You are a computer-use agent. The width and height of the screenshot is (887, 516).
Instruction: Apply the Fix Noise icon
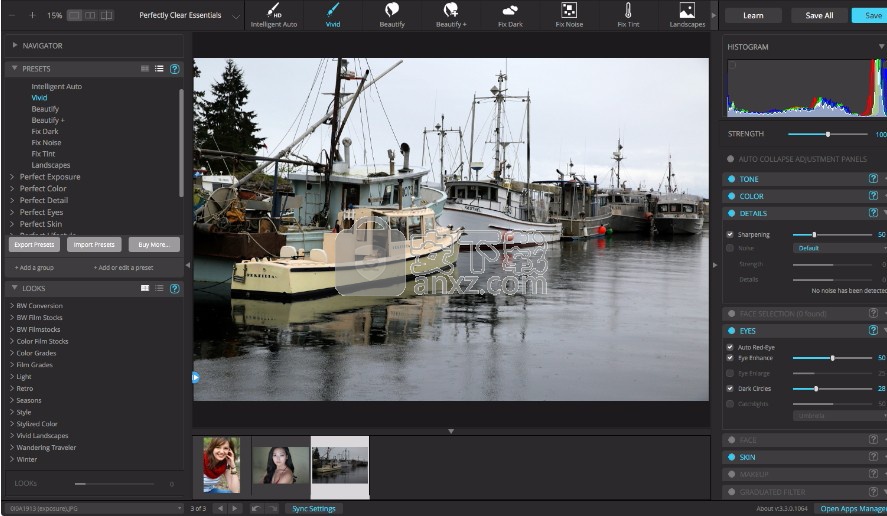569,10
